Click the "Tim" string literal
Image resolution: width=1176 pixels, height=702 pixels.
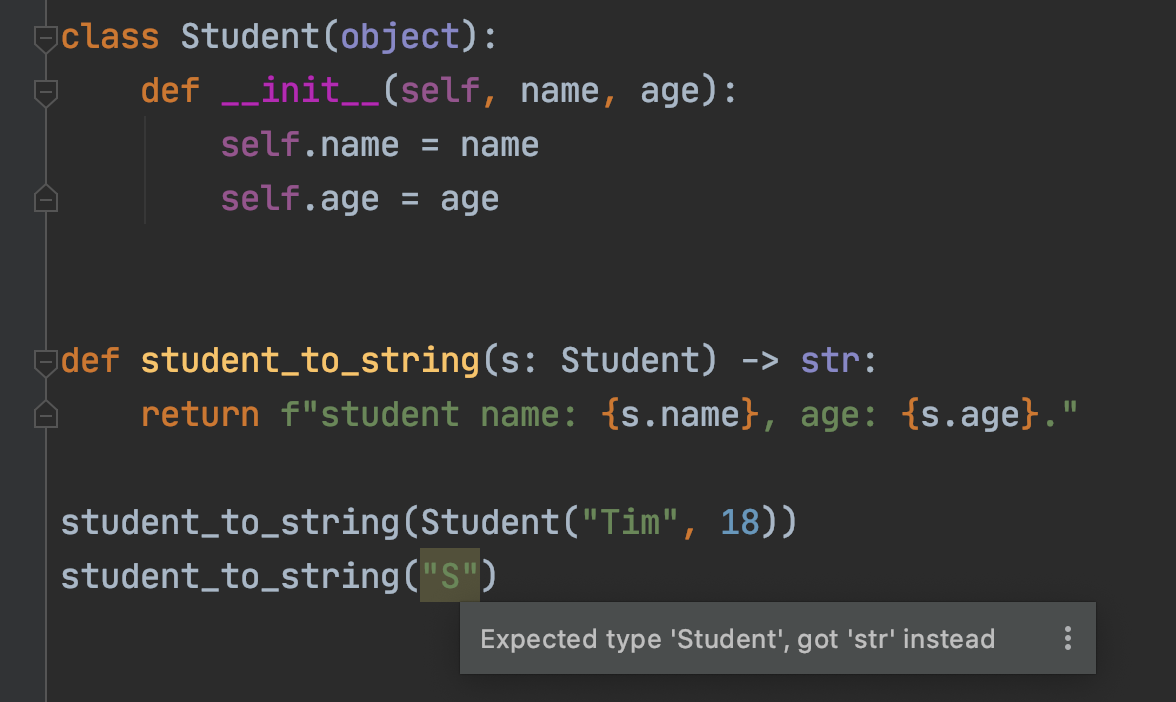(621, 522)
